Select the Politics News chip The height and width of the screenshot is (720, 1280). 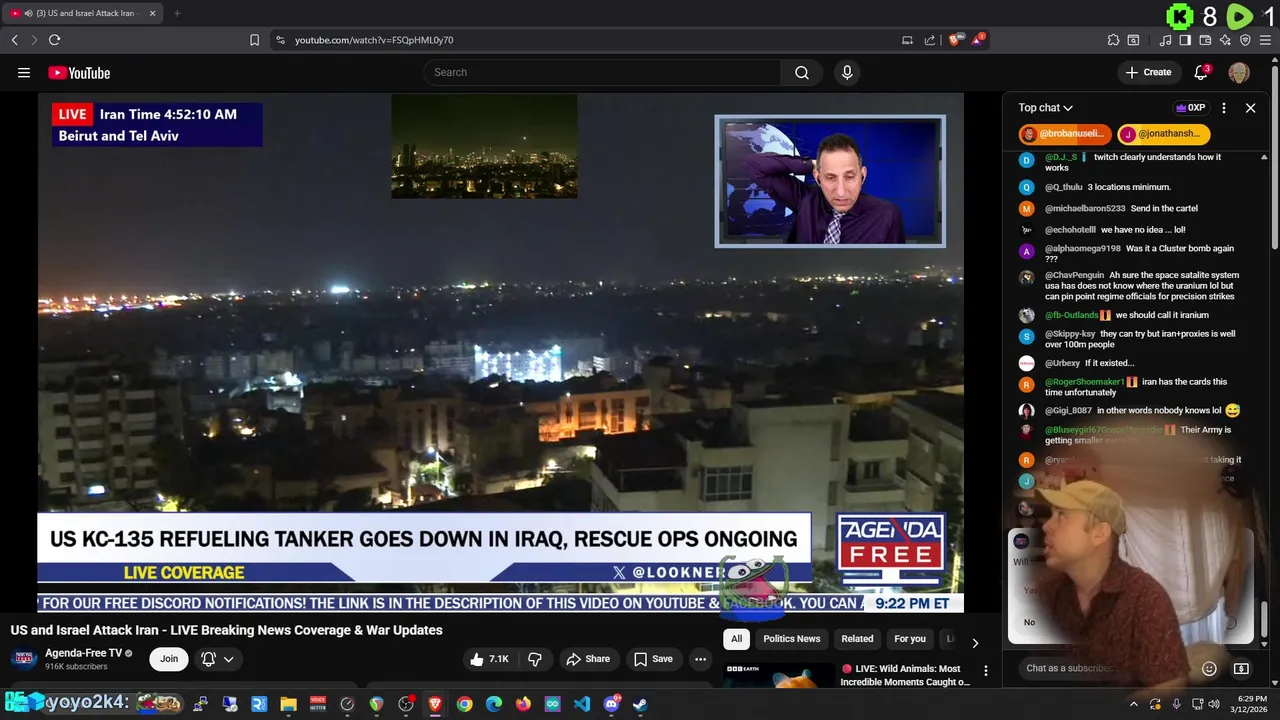tap(792, 639)
